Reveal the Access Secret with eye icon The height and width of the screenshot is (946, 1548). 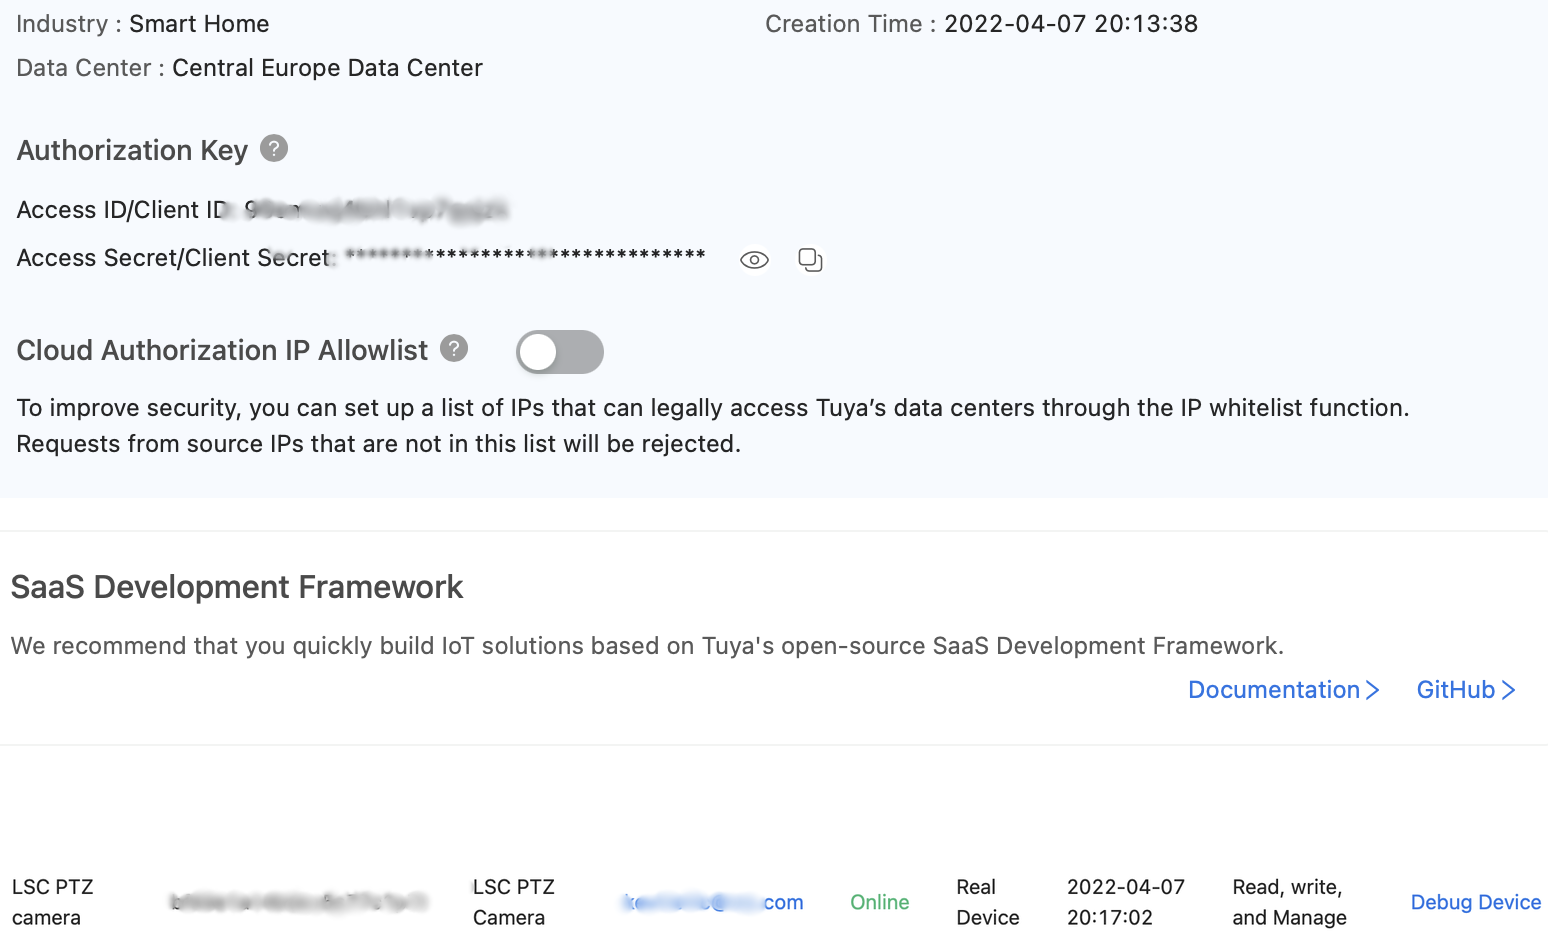click(754, 260)
